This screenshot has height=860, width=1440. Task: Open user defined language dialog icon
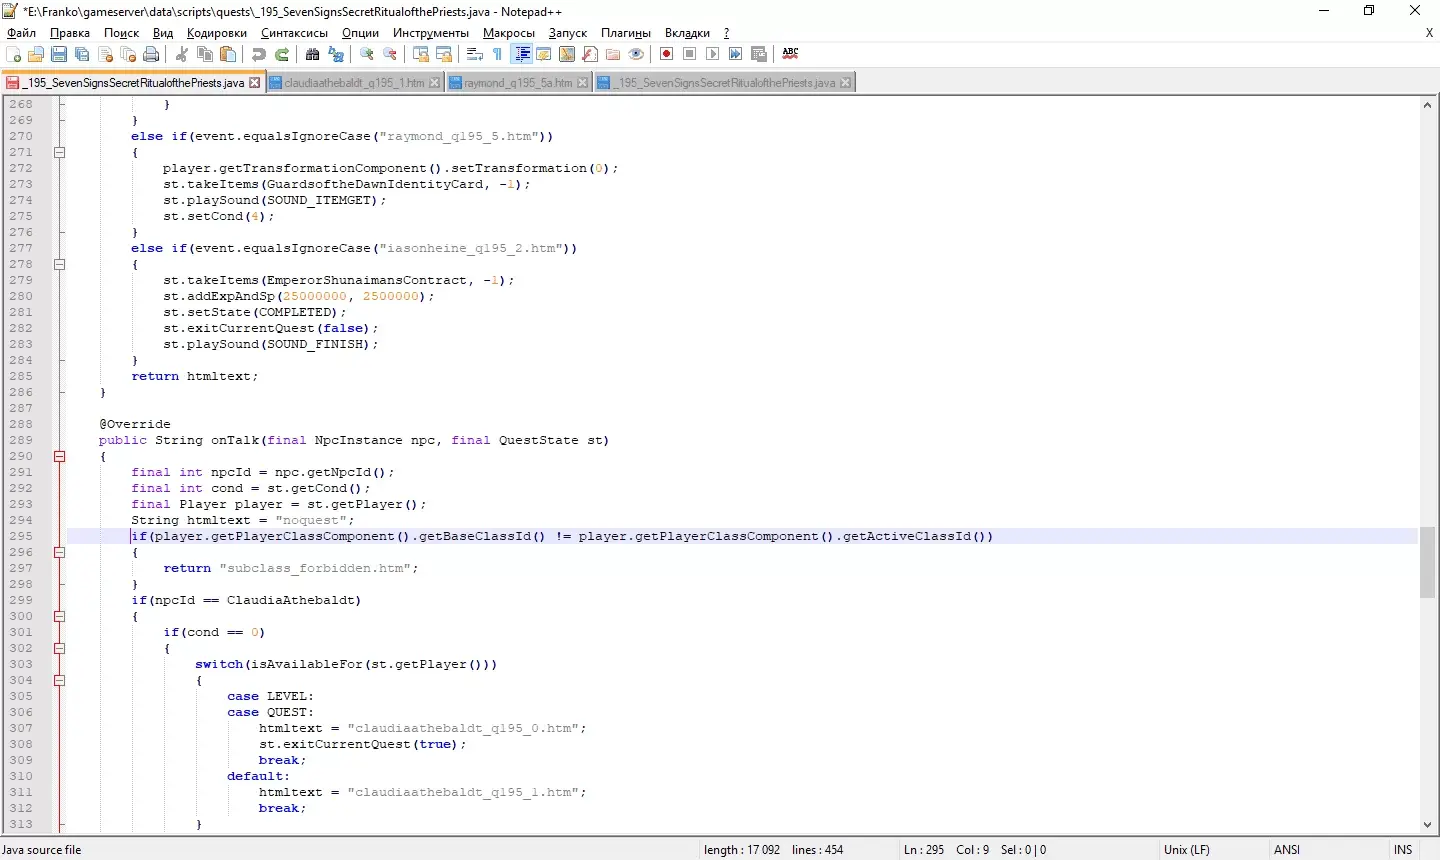(x=544, y=54)
